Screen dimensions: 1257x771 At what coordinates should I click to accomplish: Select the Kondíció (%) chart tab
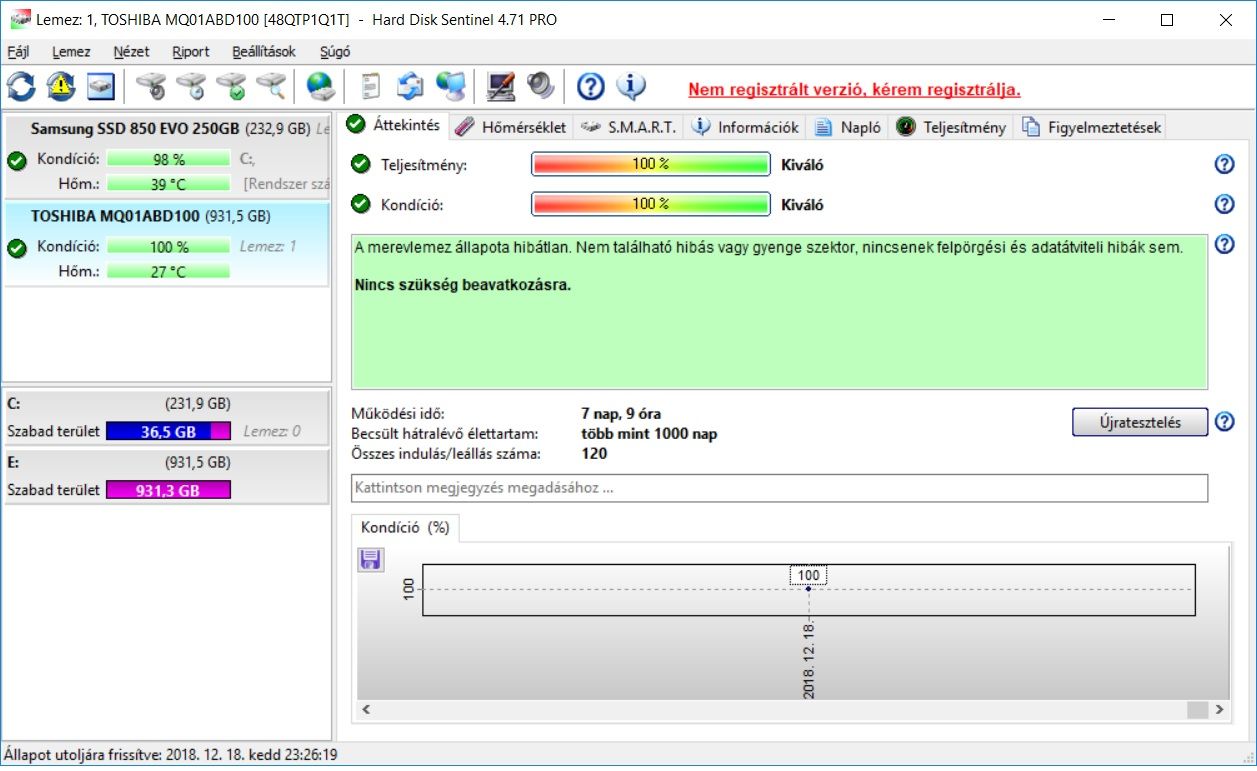405,528
